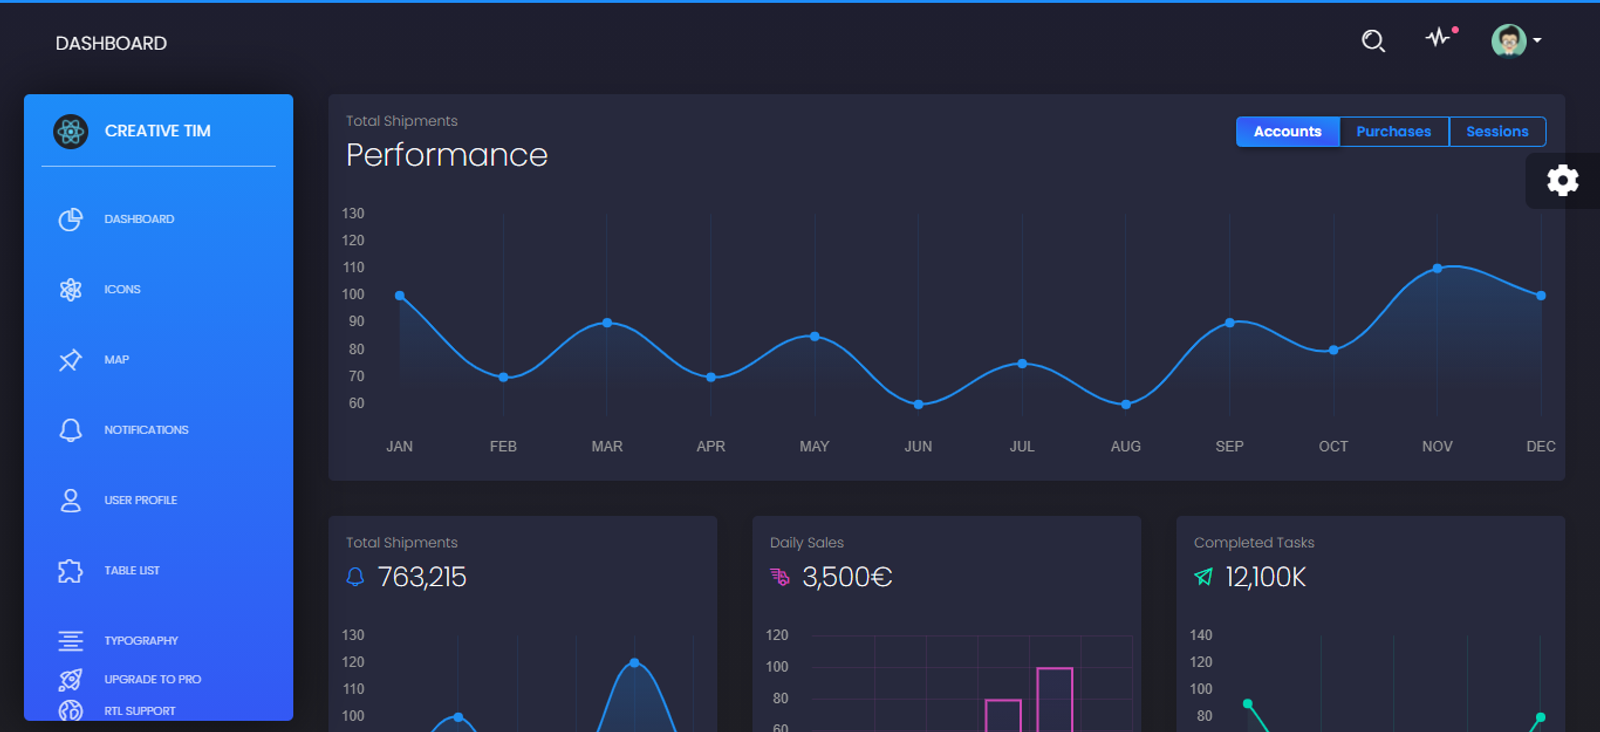Click the delivery icon beside 3,500€
The height and width of the screenshot is (732, 1600).
click(x=780, y=577)
